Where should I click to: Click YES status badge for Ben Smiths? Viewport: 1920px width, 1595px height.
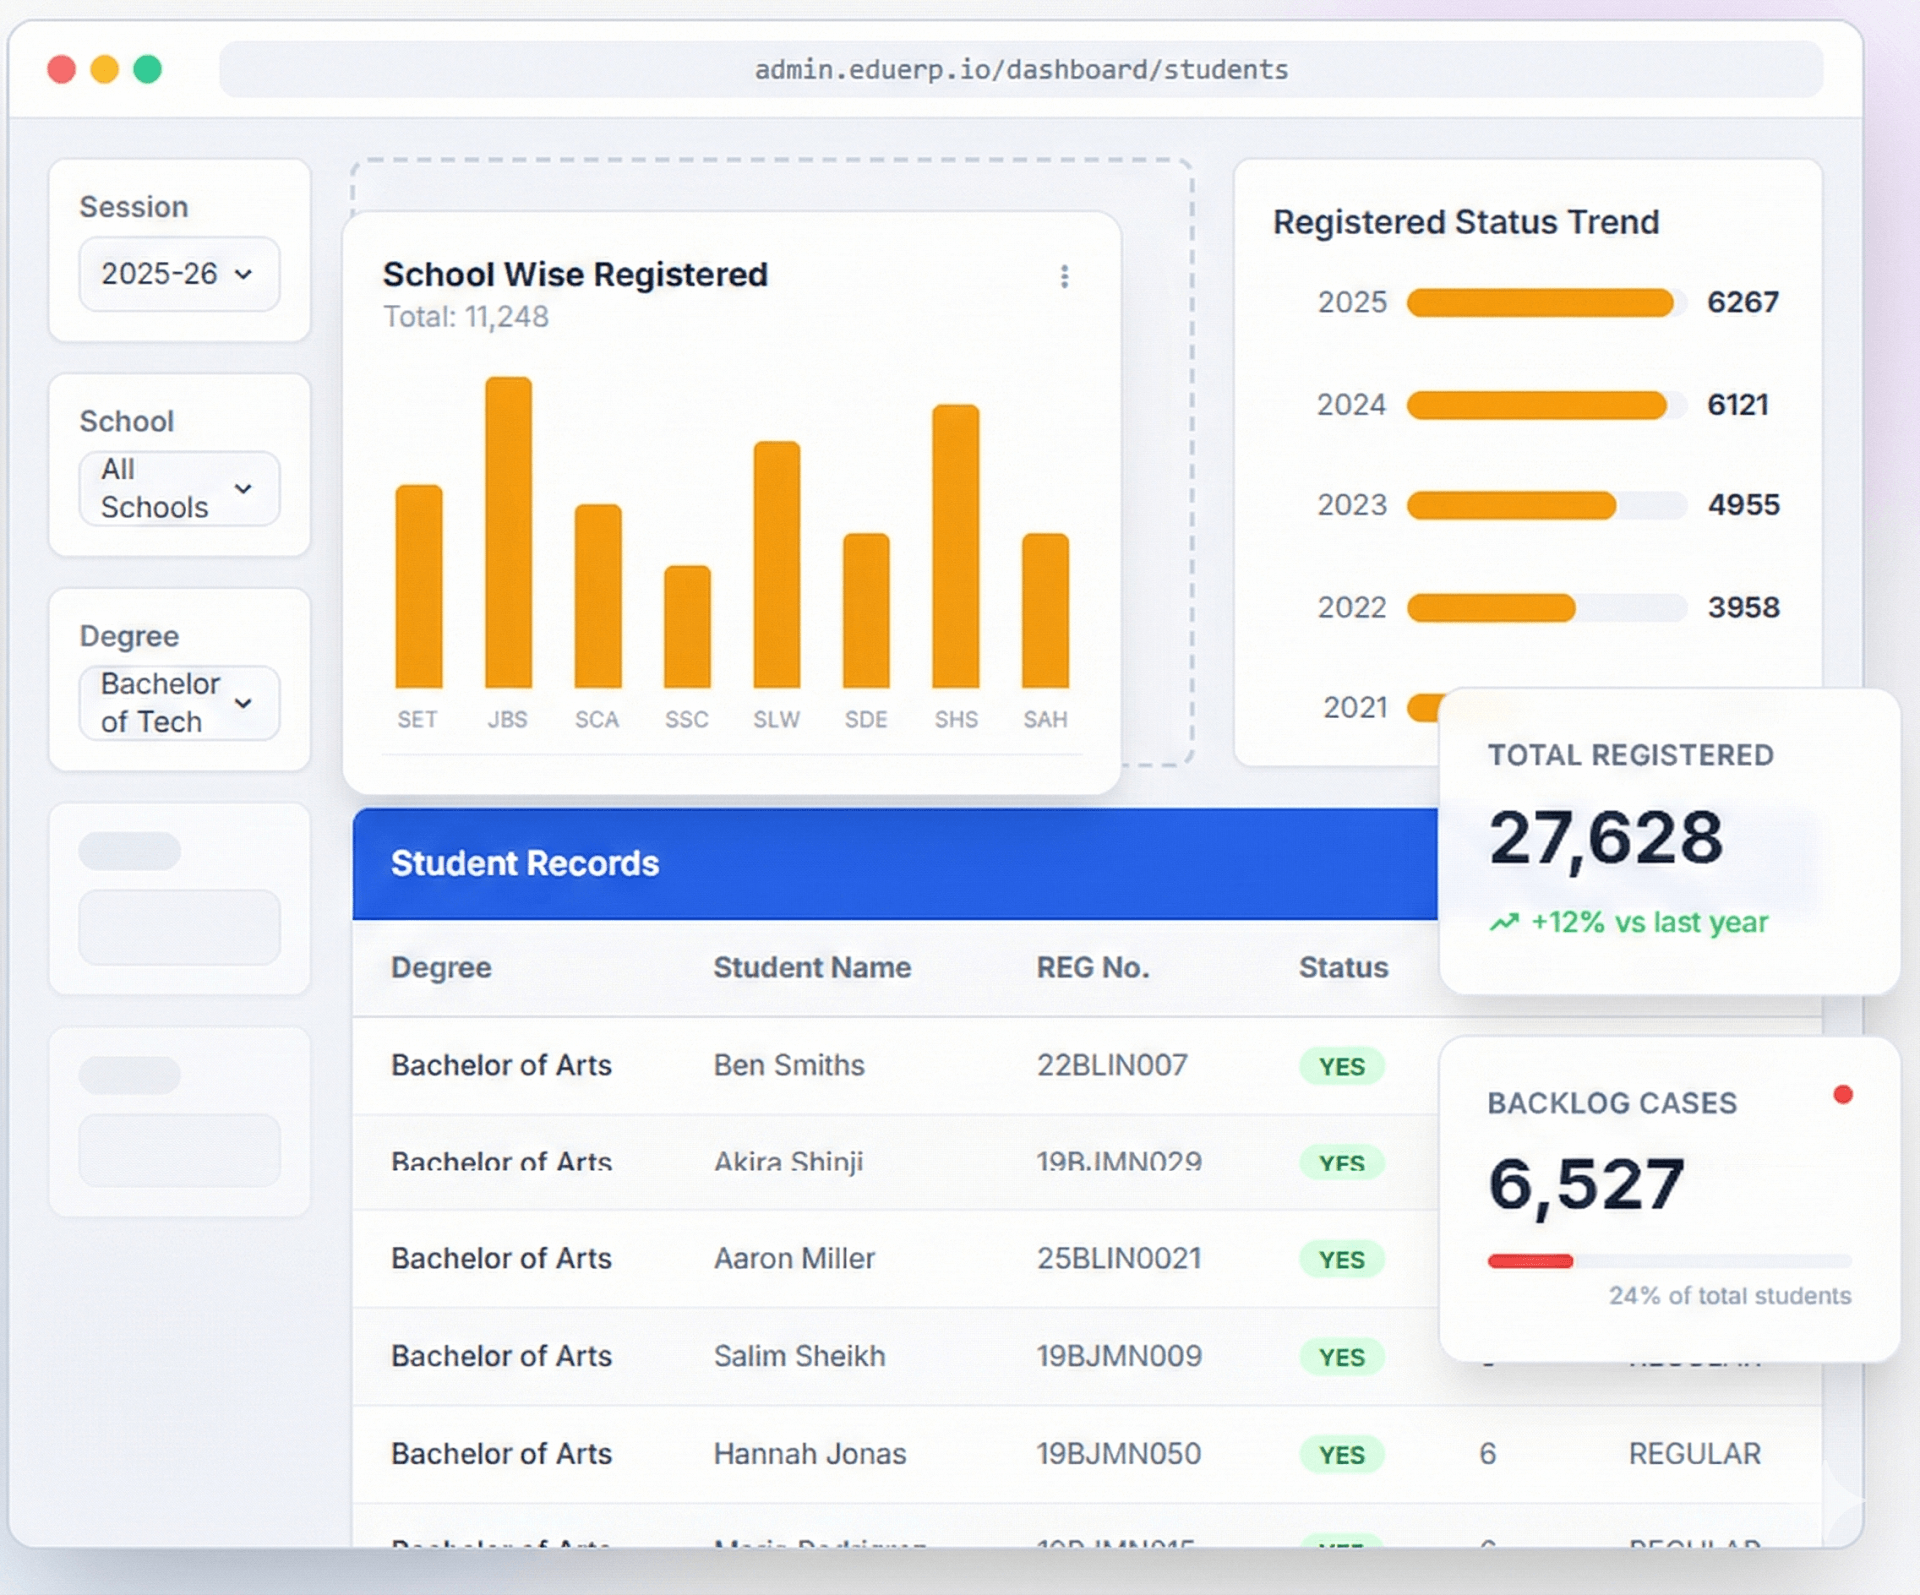(x=1341, y=1066)
